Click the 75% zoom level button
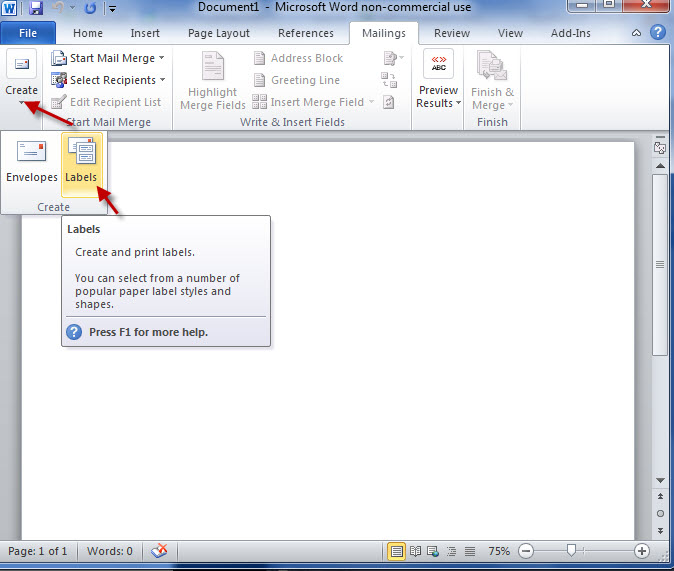This screenshot has height=571, width=674. 499,551
